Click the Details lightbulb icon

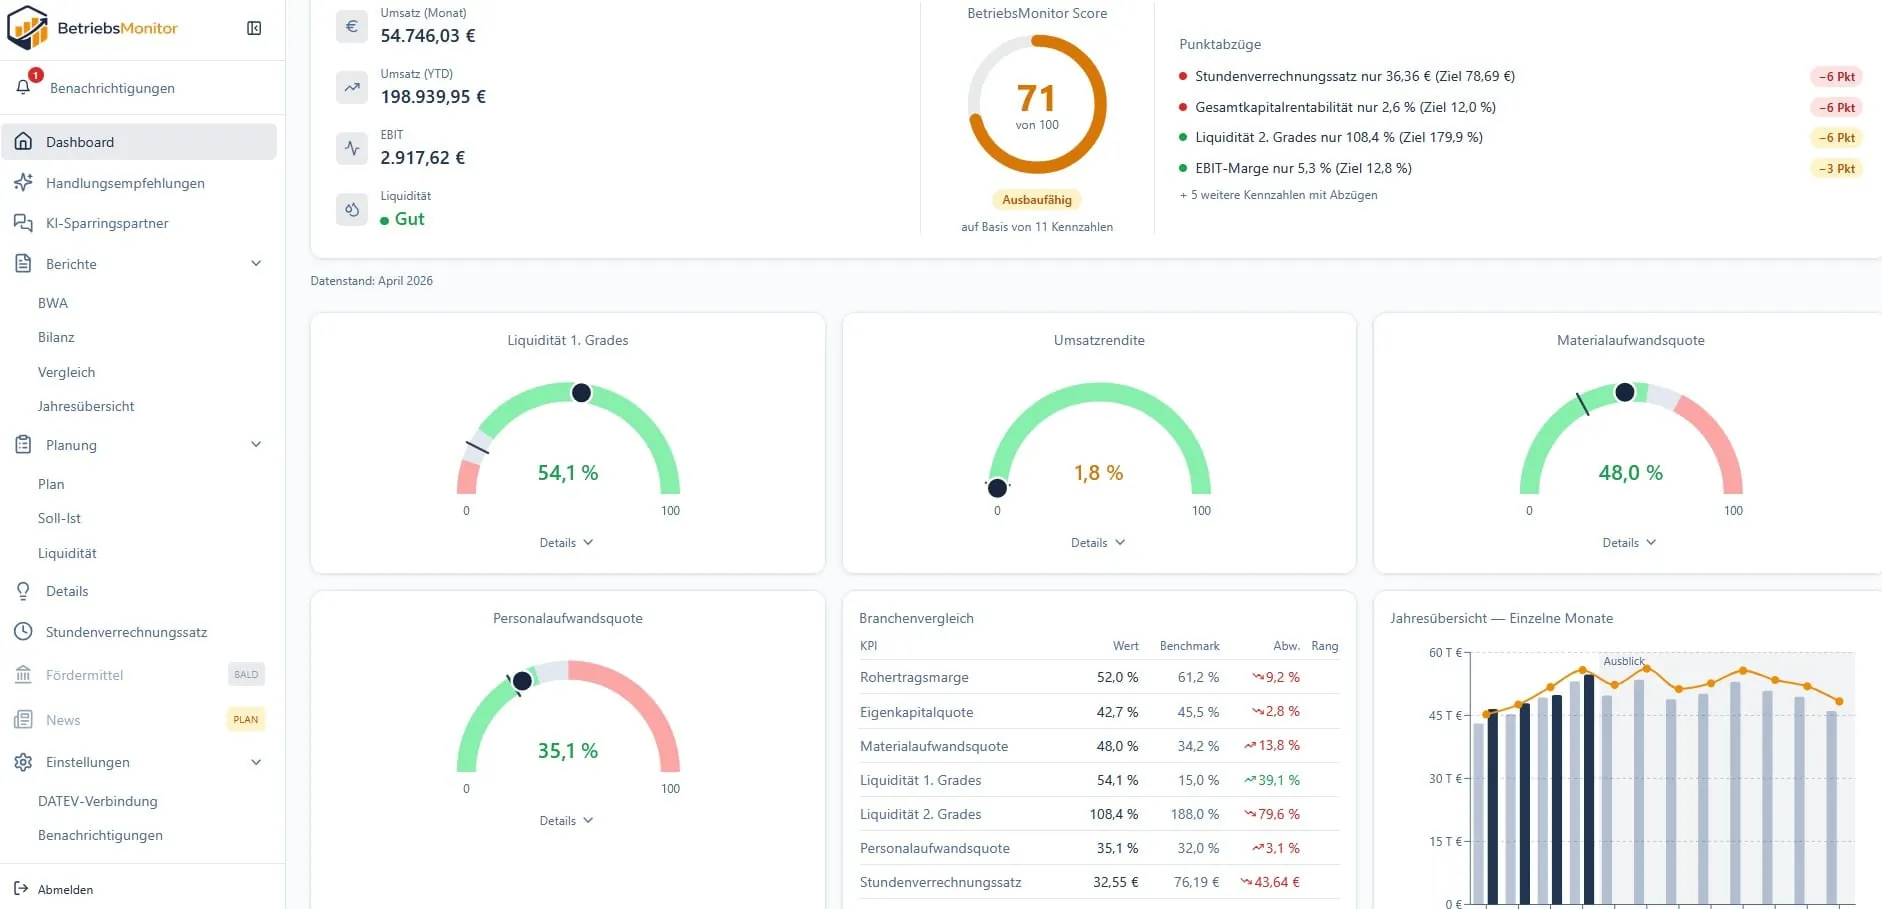pos(23,591)
